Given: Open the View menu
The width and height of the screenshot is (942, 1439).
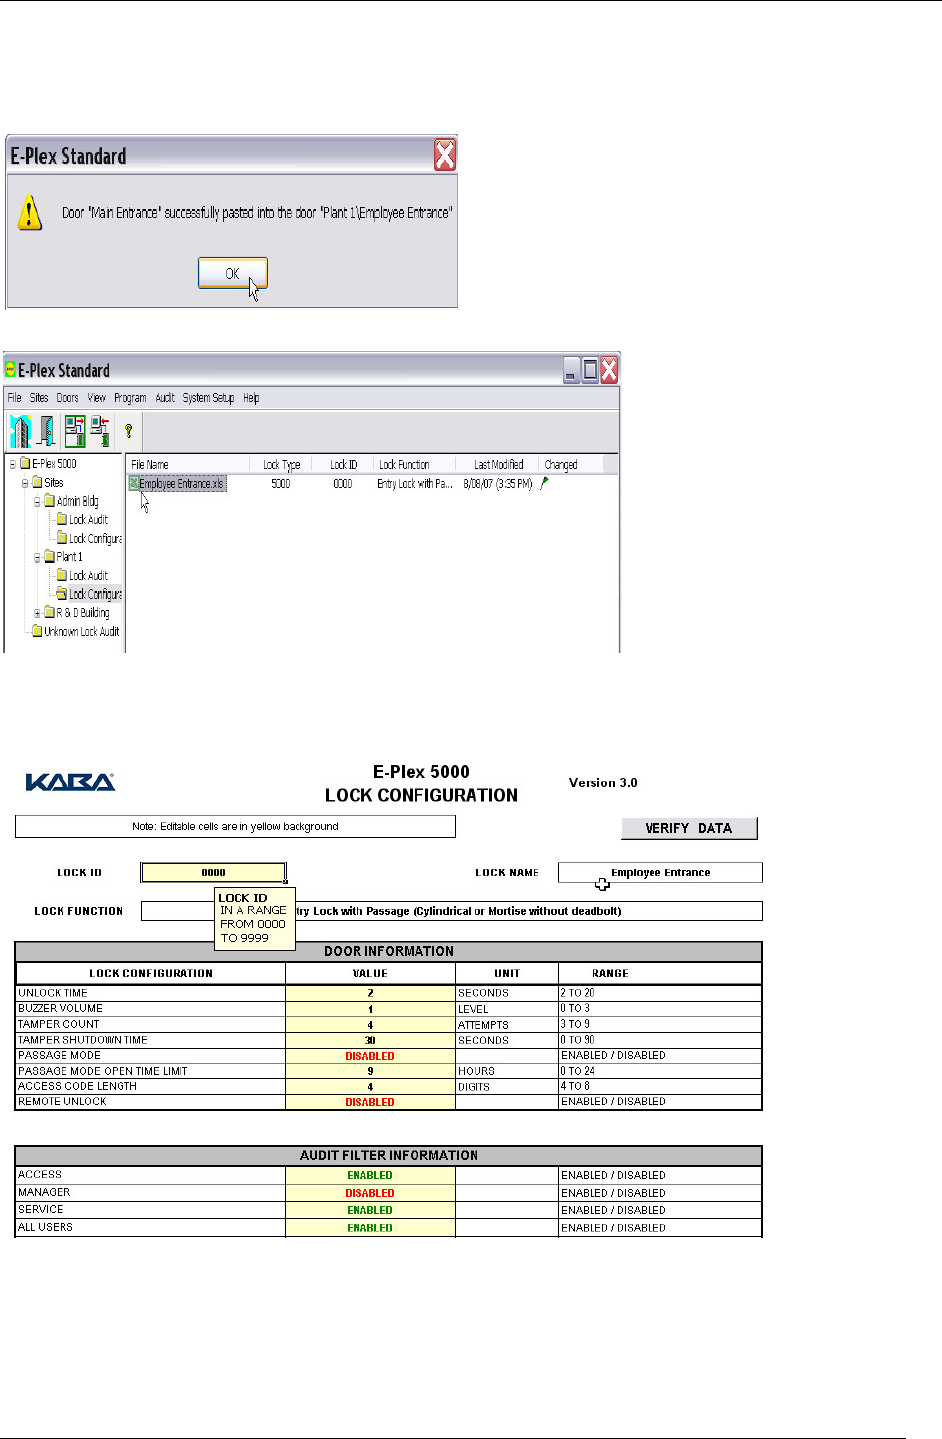Looking at the screenshot, I should pos(96,398).
